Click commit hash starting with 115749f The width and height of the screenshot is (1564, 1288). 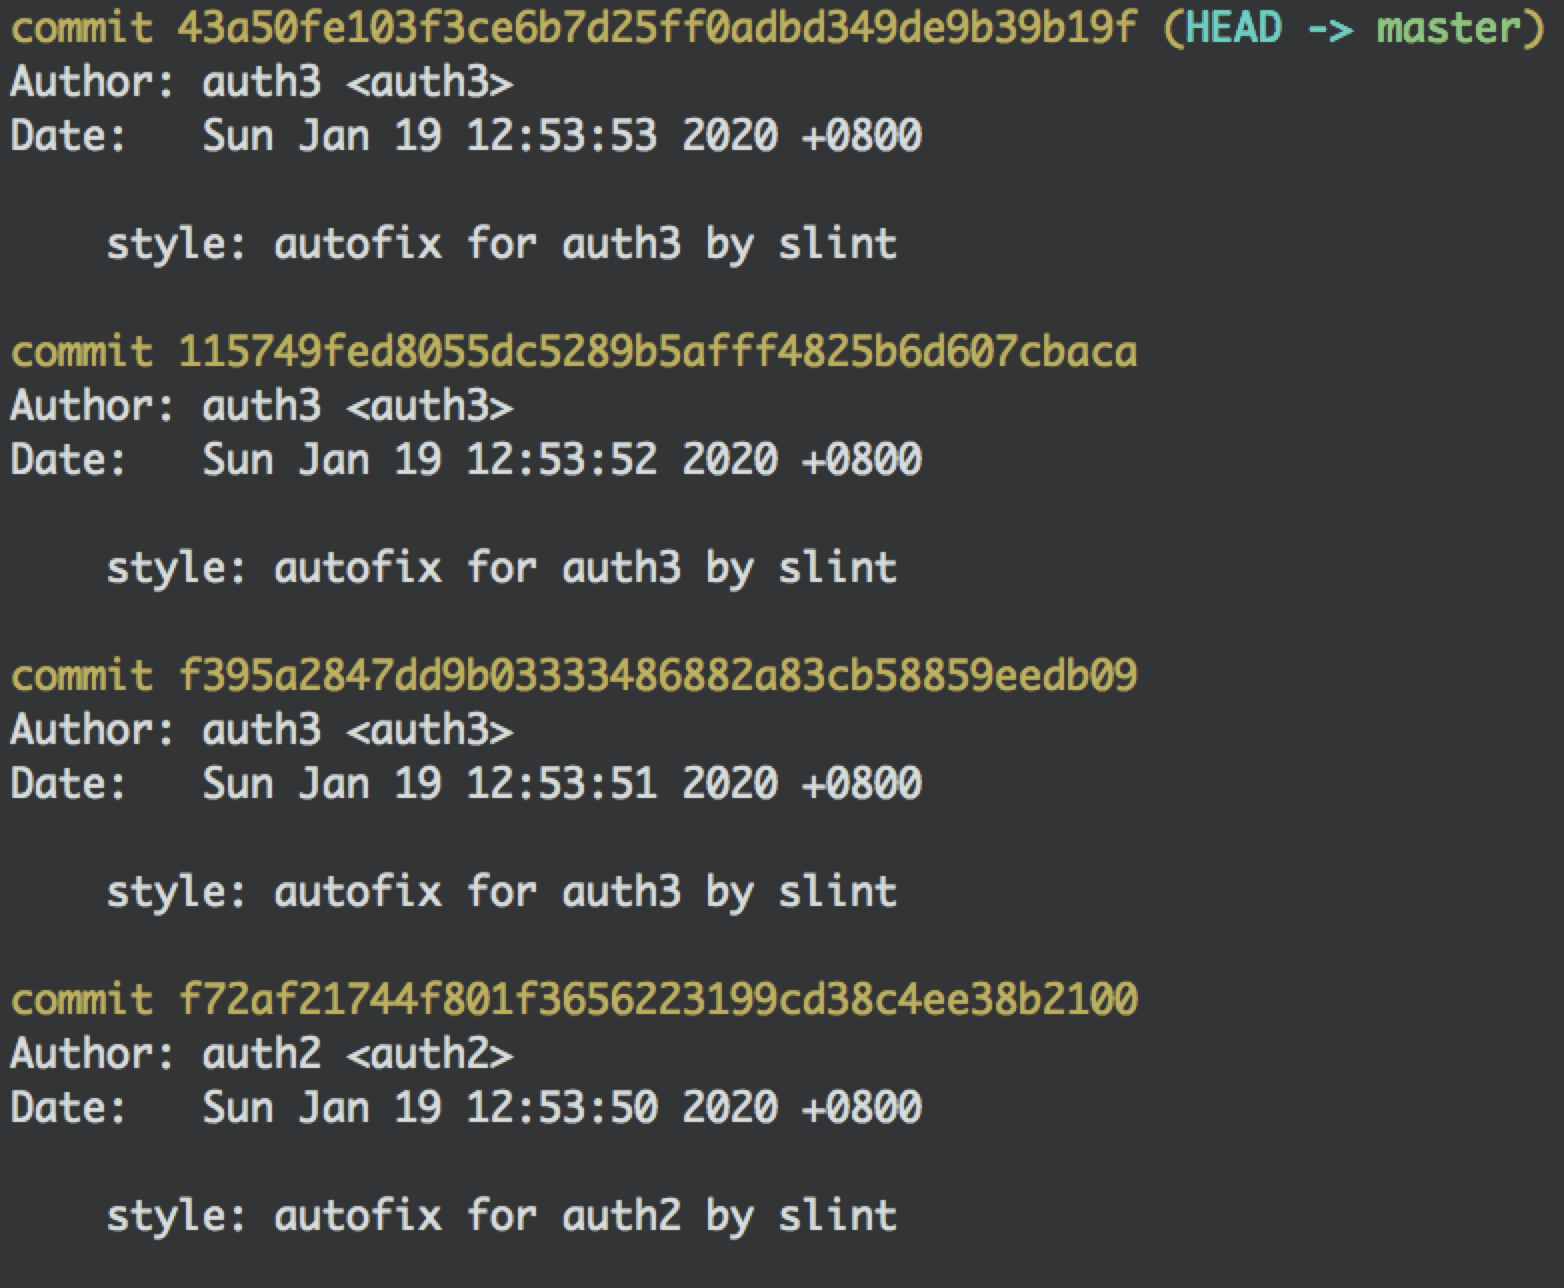(x=657, y=352)
